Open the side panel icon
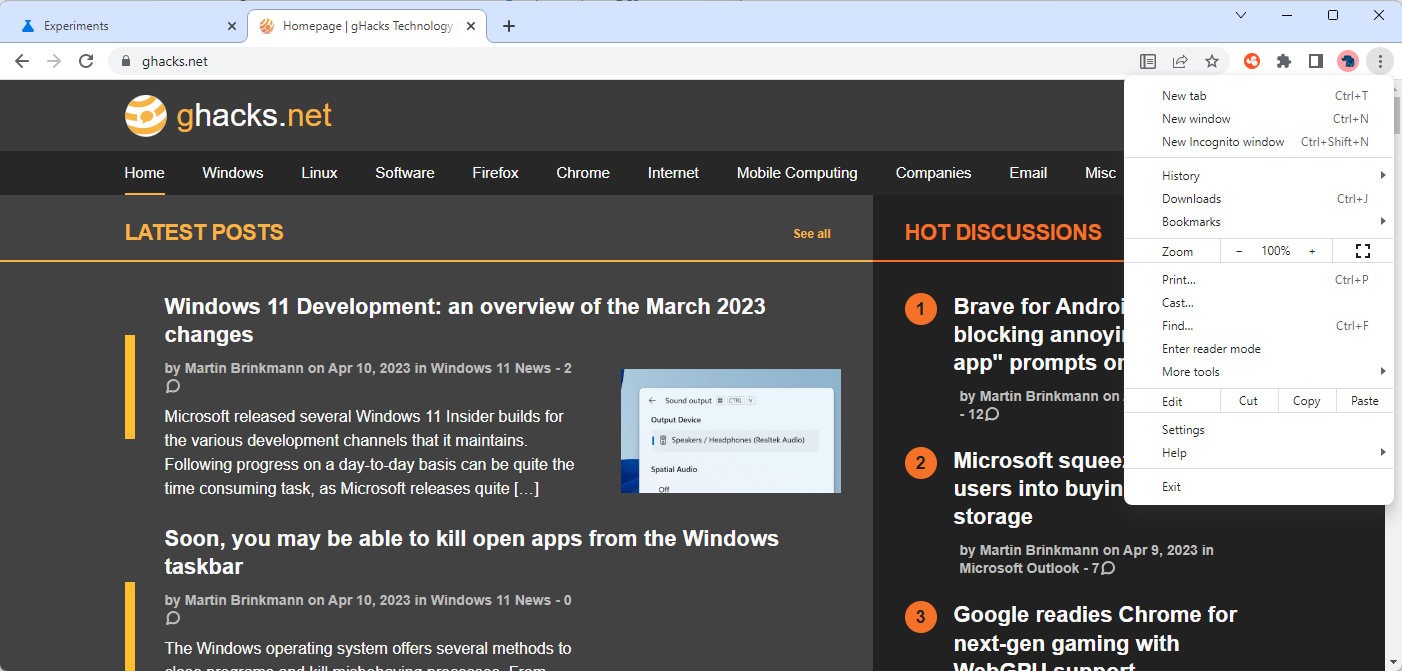Screen dimensions: 1402x671 pos(1316,61)
